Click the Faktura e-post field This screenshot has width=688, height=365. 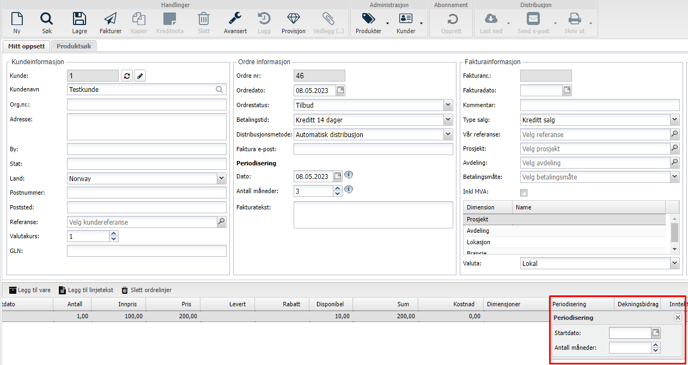coord(373,149)
